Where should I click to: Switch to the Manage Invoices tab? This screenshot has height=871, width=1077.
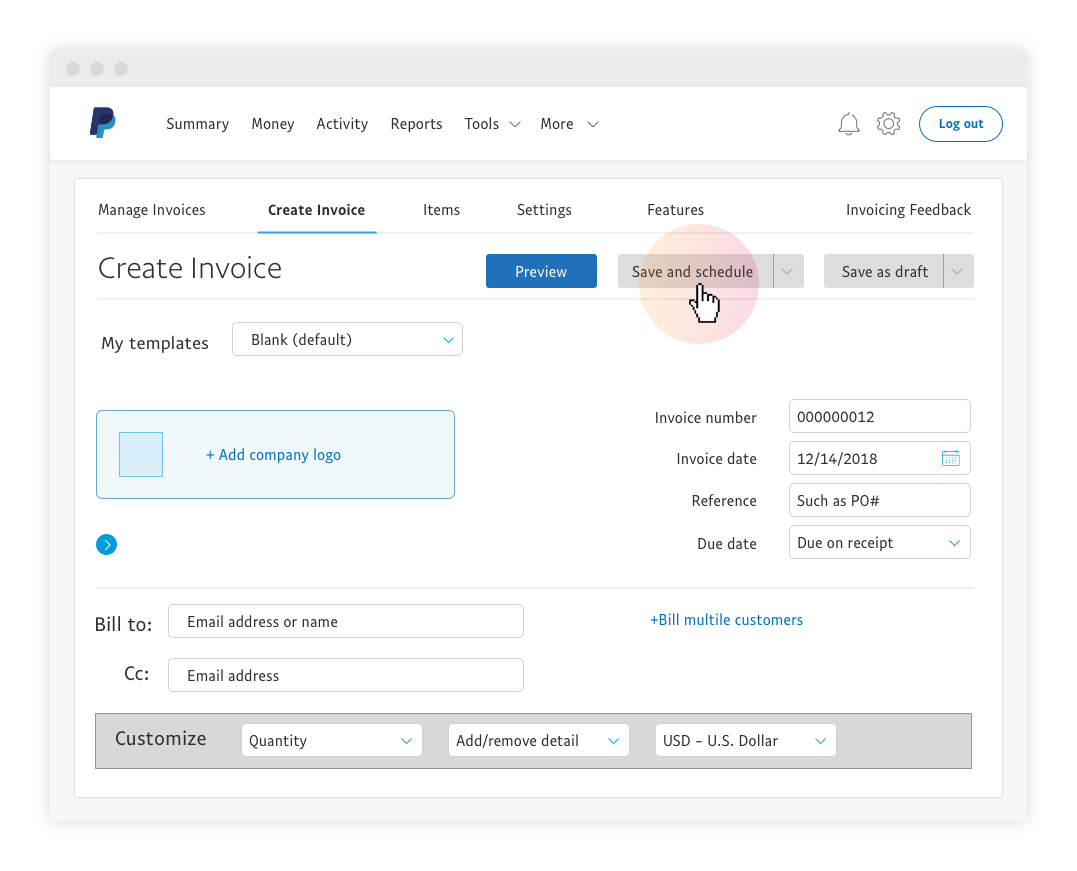(152, 210)
